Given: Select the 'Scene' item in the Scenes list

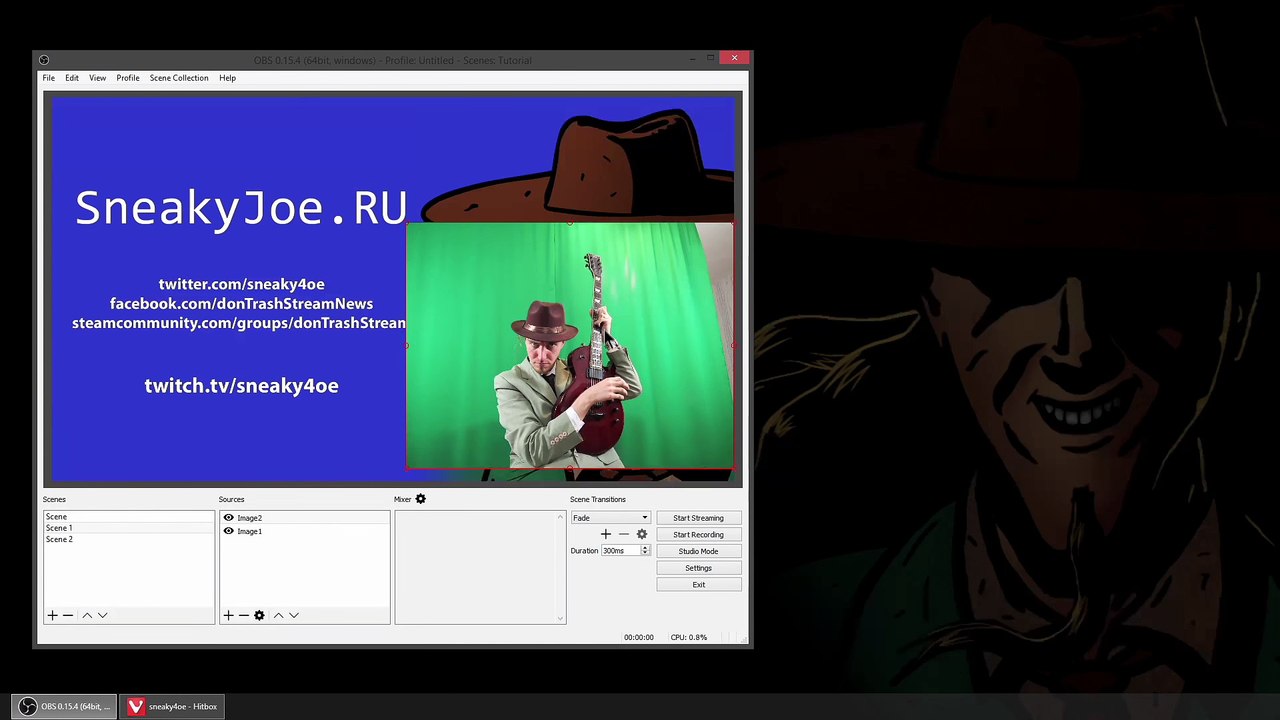Looking at the screenshot, I should (x=129, y=517).
